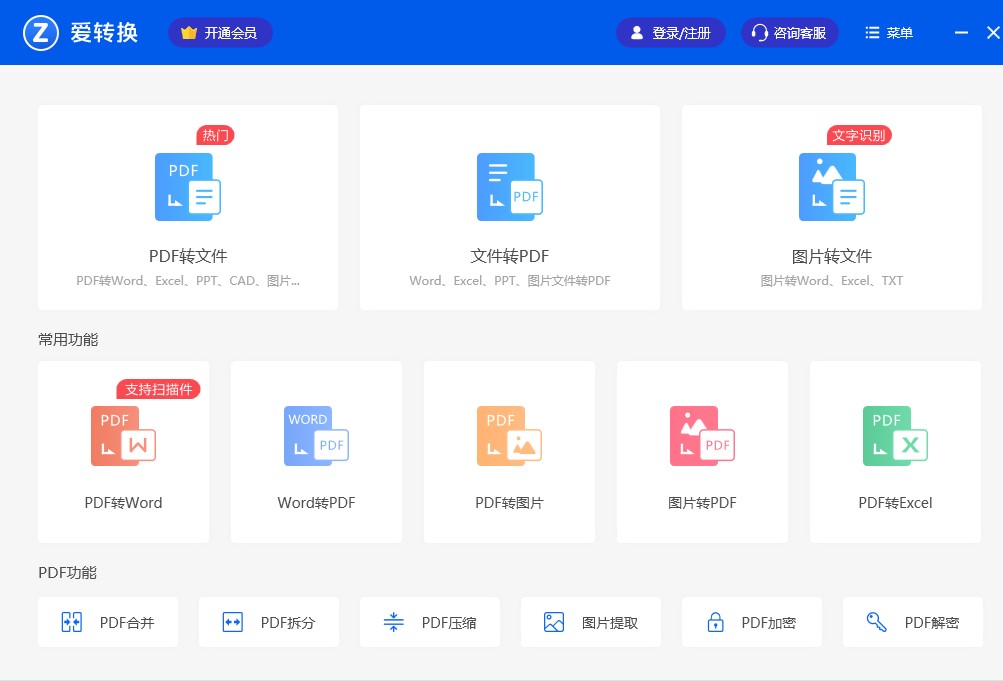The height and width of the screenshot is (681, 1003).
Task: Open the PDF转图片 icon
Action: [x=509, y=435]
